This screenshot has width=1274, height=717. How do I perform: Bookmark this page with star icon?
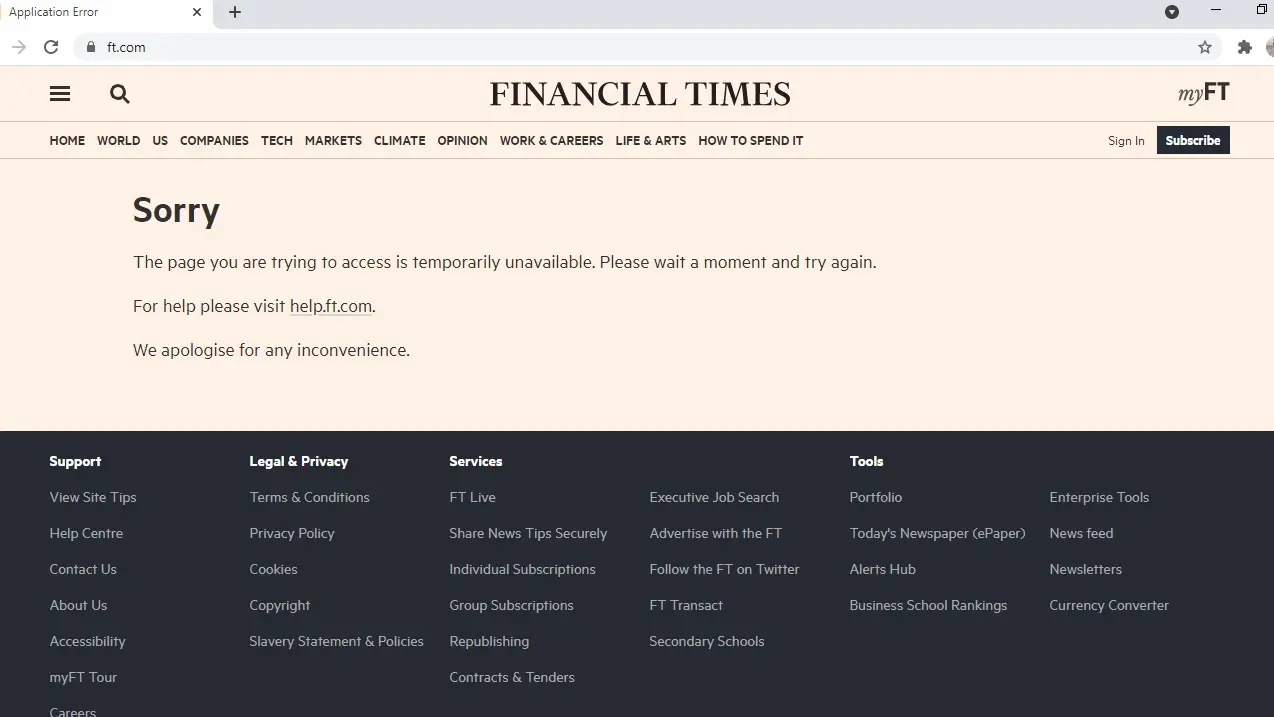click(x=1205, y=47)
